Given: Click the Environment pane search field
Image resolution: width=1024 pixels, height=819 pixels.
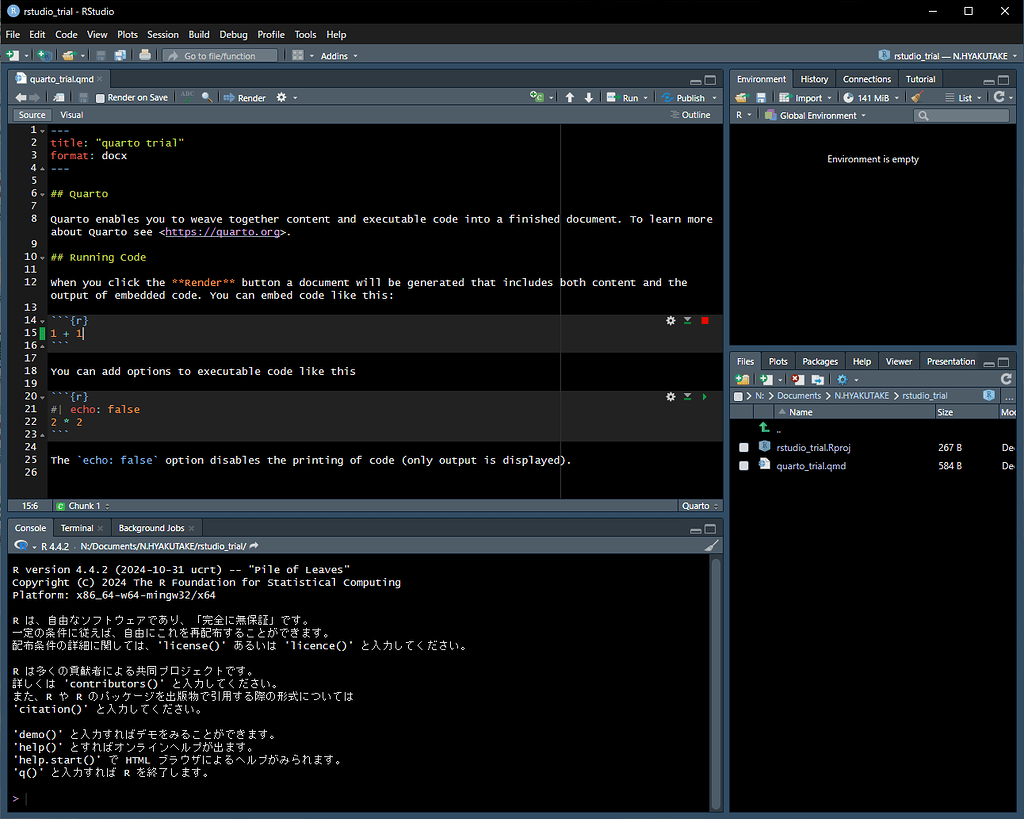Looking at the screenshot, I should (x=961, y=116).
